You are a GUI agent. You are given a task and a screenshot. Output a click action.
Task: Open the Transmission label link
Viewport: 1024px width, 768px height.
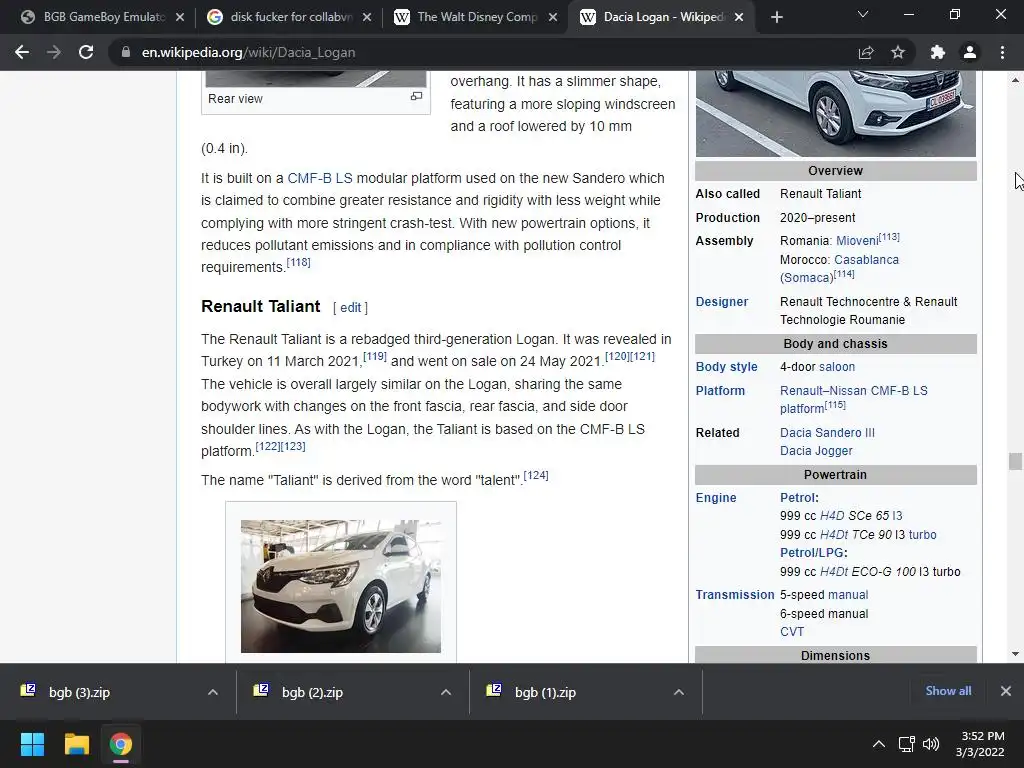click(x=735, y=595)
